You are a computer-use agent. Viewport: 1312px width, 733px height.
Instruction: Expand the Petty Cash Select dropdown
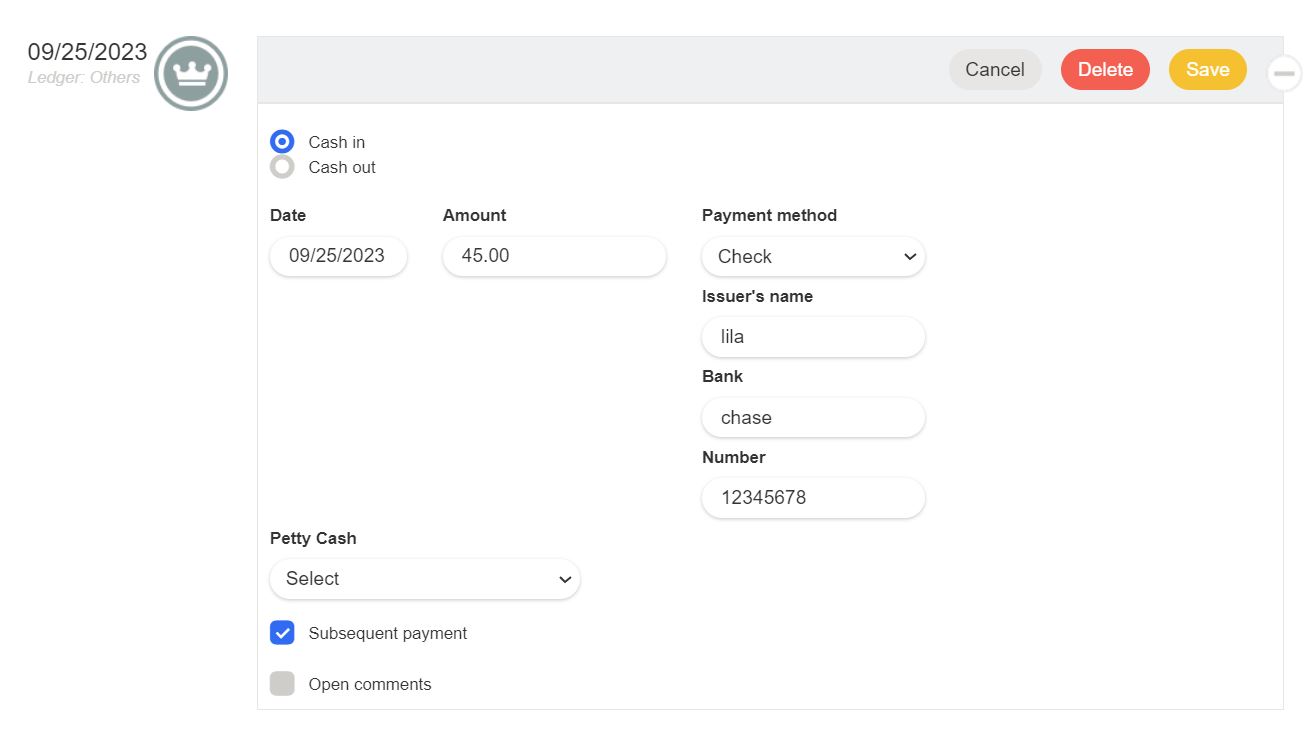click(425, 579)
